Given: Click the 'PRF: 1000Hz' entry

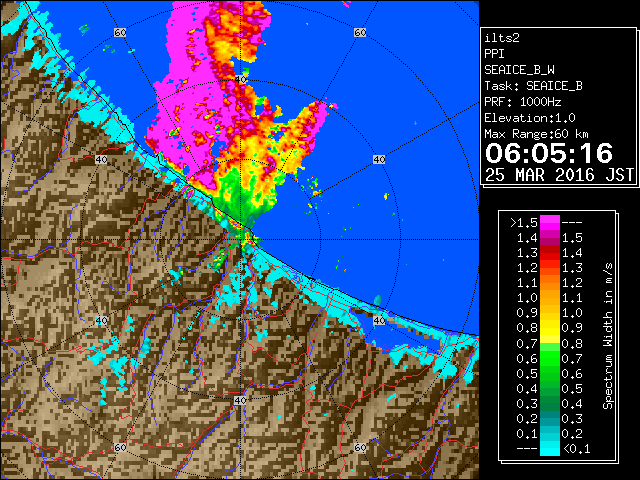Looking at the screenshot, I should point(523,102).
